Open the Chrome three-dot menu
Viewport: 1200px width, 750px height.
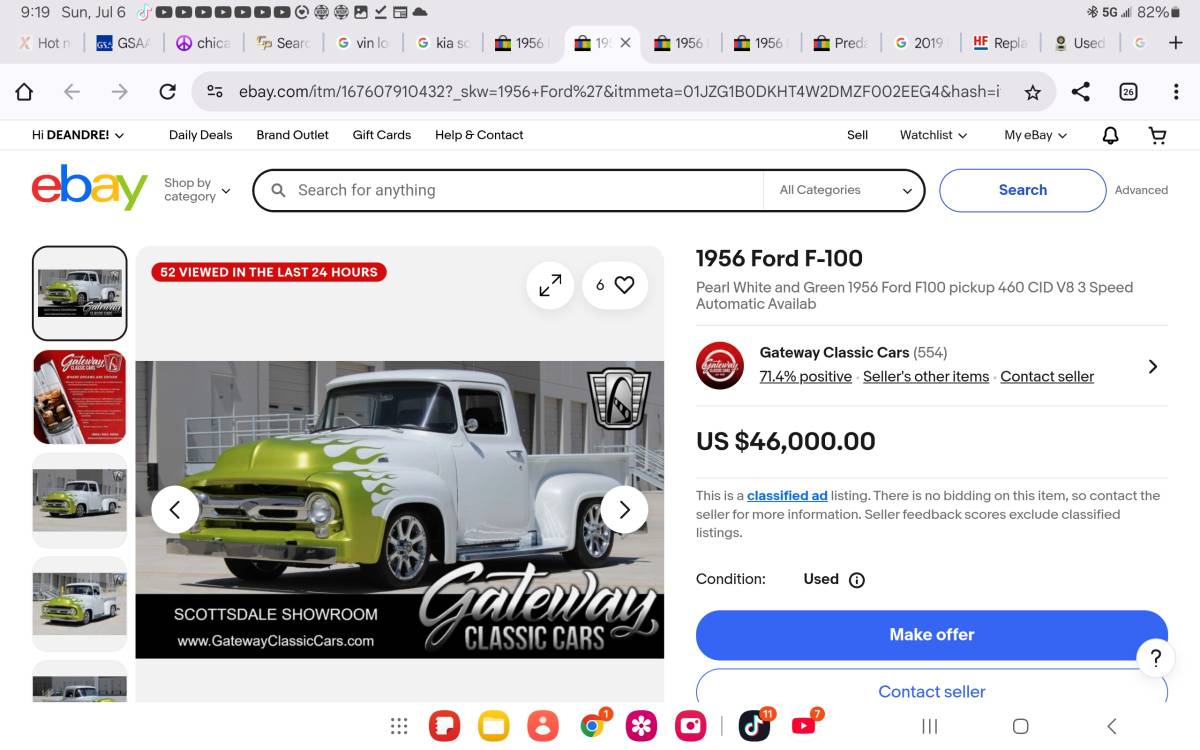coord(1176,92)
